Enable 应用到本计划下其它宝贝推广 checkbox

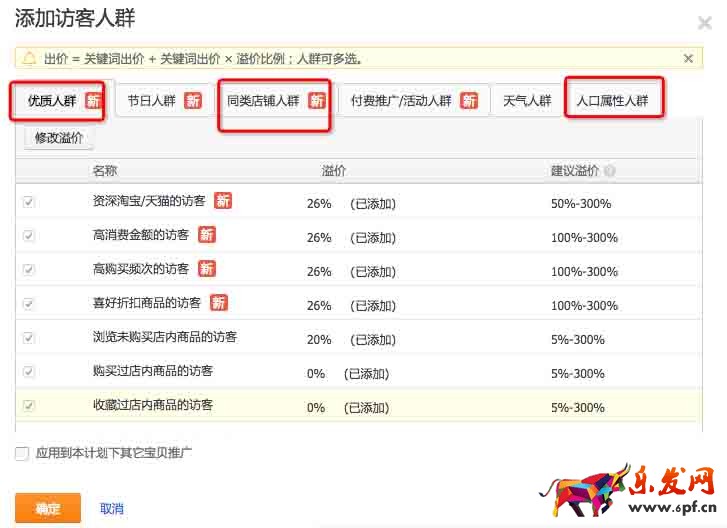click(x=22, y=453)
